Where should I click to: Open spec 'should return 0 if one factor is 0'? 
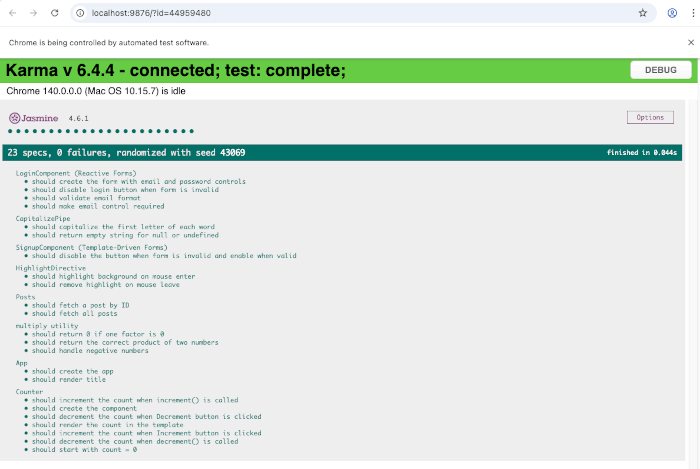click(x=98, y=334)
